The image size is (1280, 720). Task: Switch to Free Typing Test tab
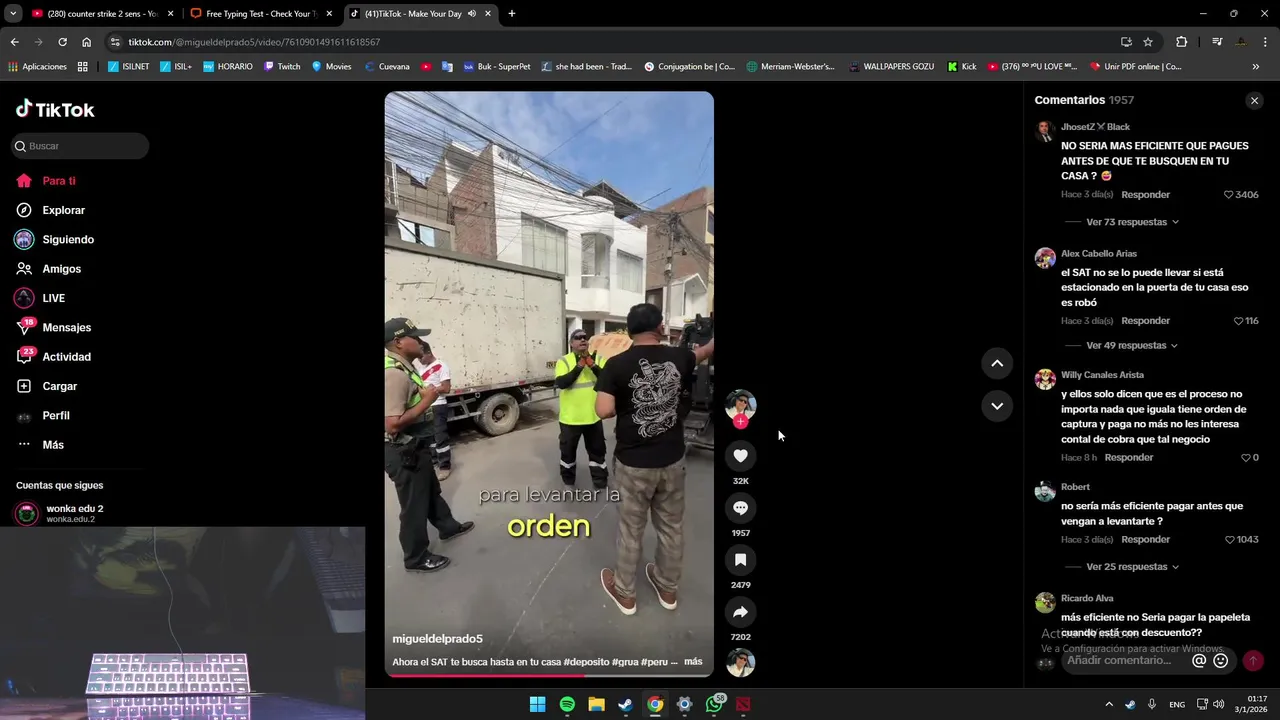point(262,14)
